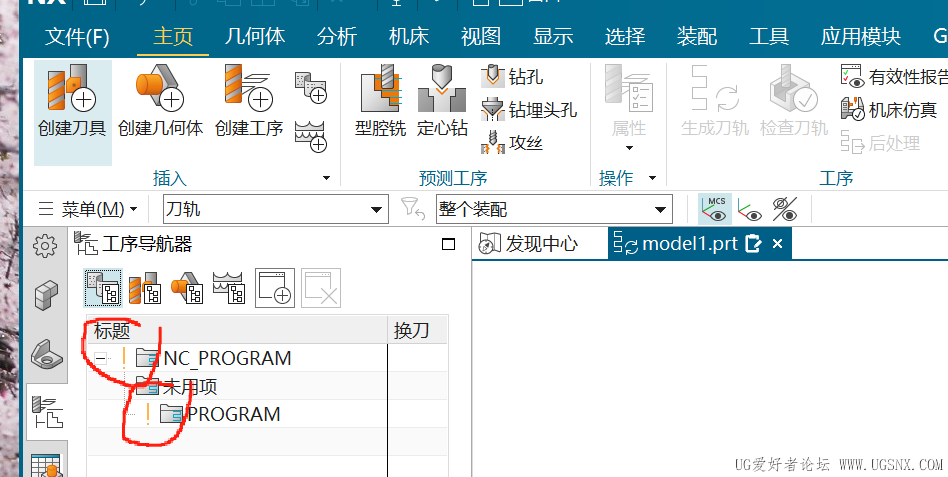
Task: Switch to the 应用模块 ribbon tab
Action: point(860,36)
